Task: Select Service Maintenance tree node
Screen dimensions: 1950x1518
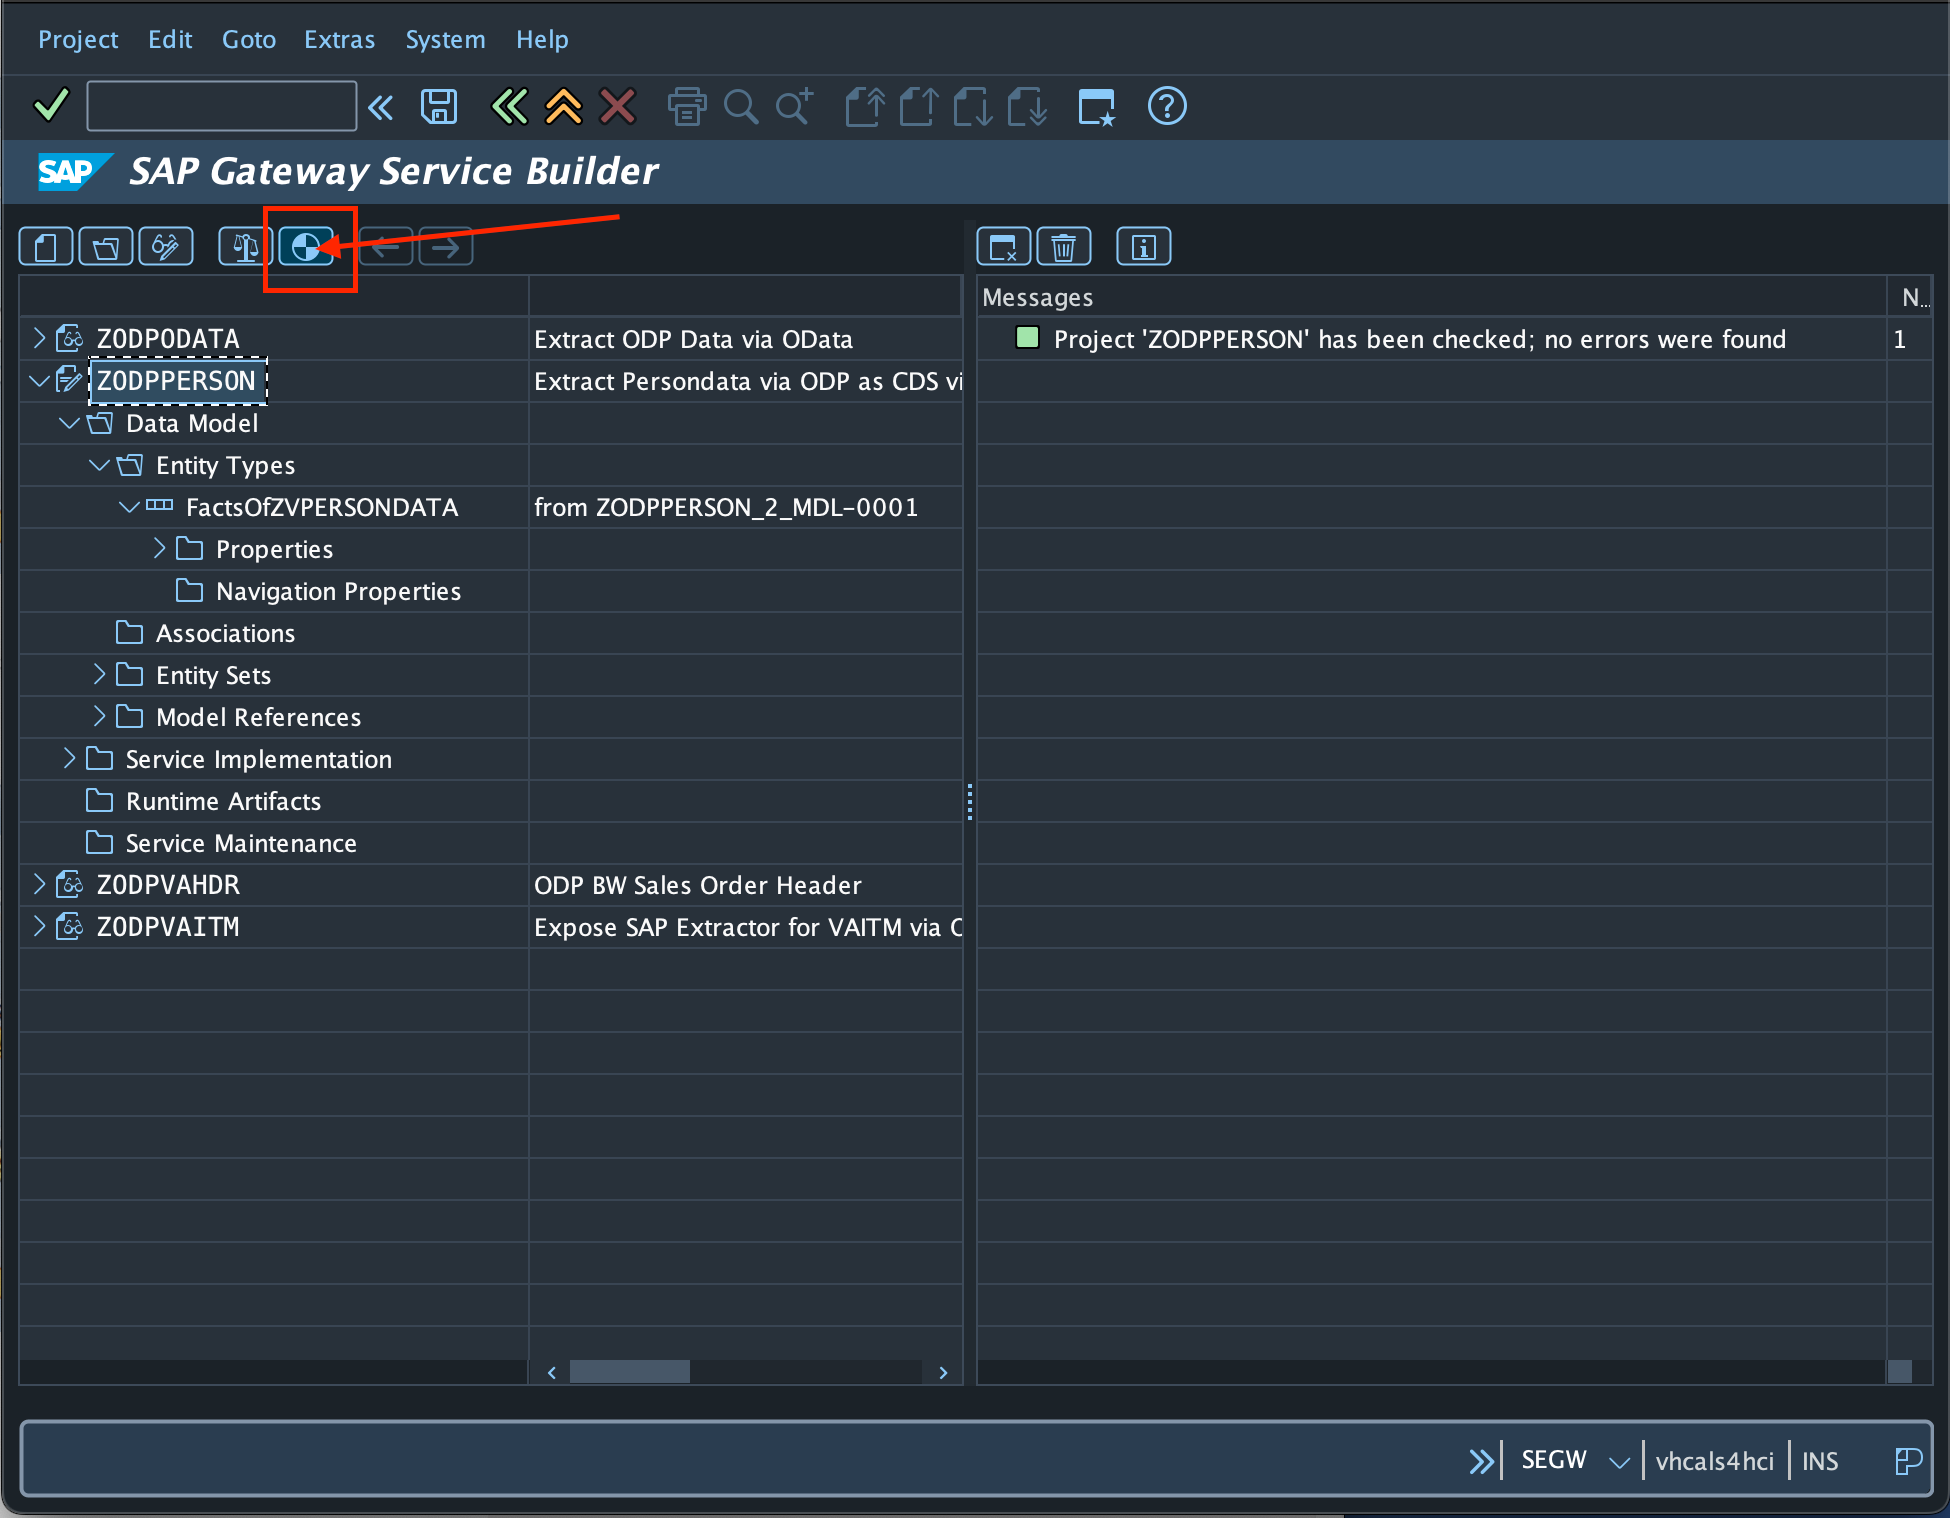Action: [241, 843]
